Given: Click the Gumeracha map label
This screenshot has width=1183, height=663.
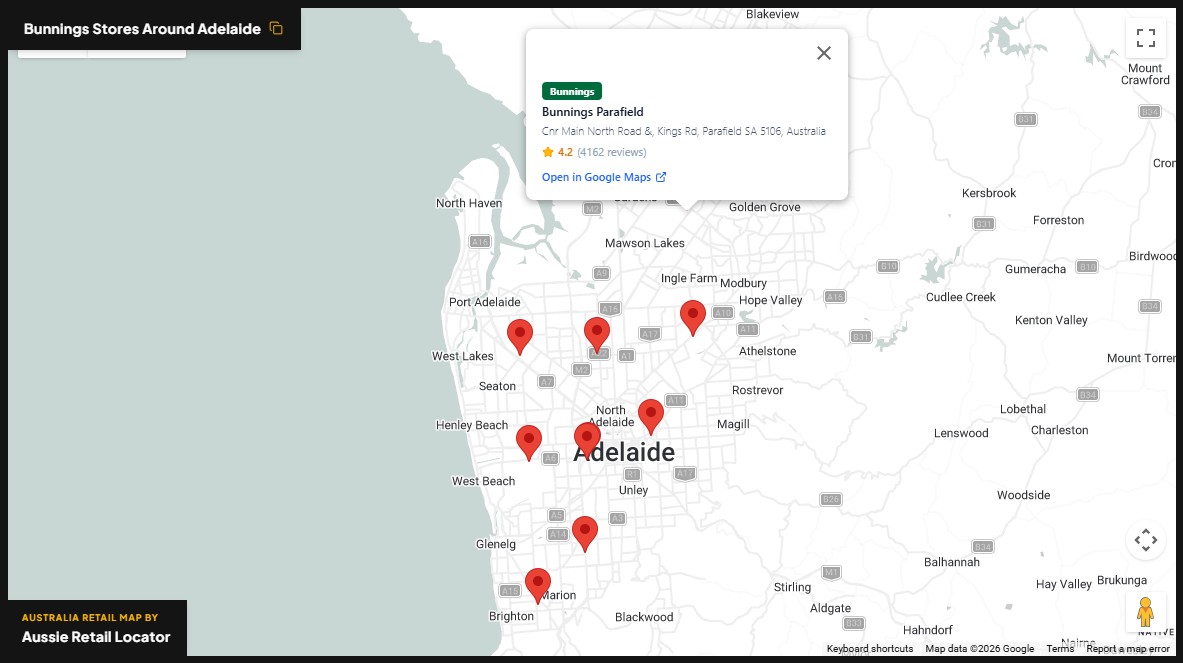Looking at the screenshot, I should point(1035,269).
